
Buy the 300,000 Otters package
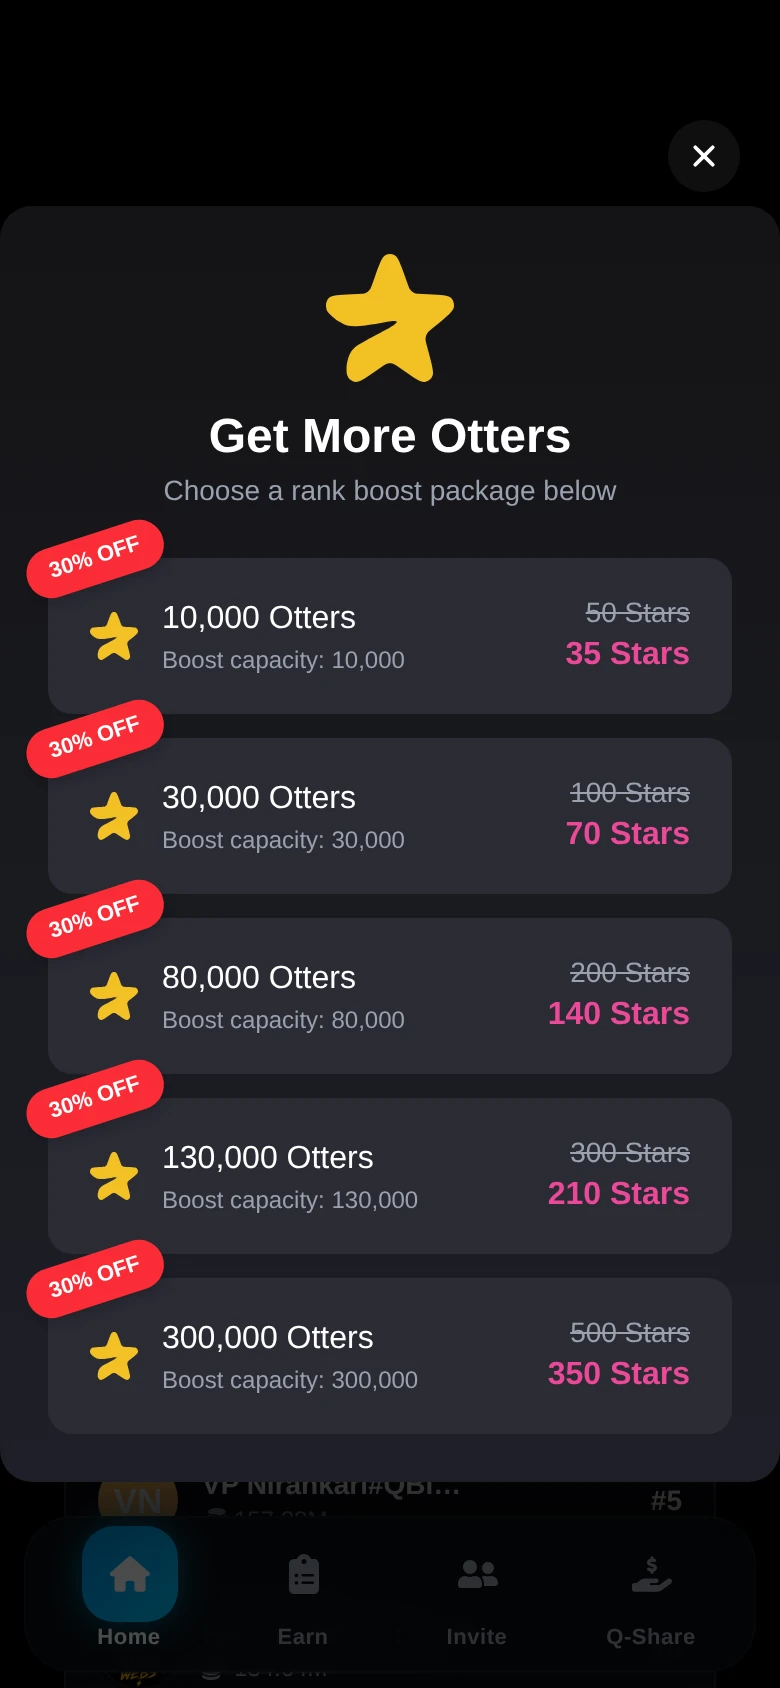click(390, 1356)
